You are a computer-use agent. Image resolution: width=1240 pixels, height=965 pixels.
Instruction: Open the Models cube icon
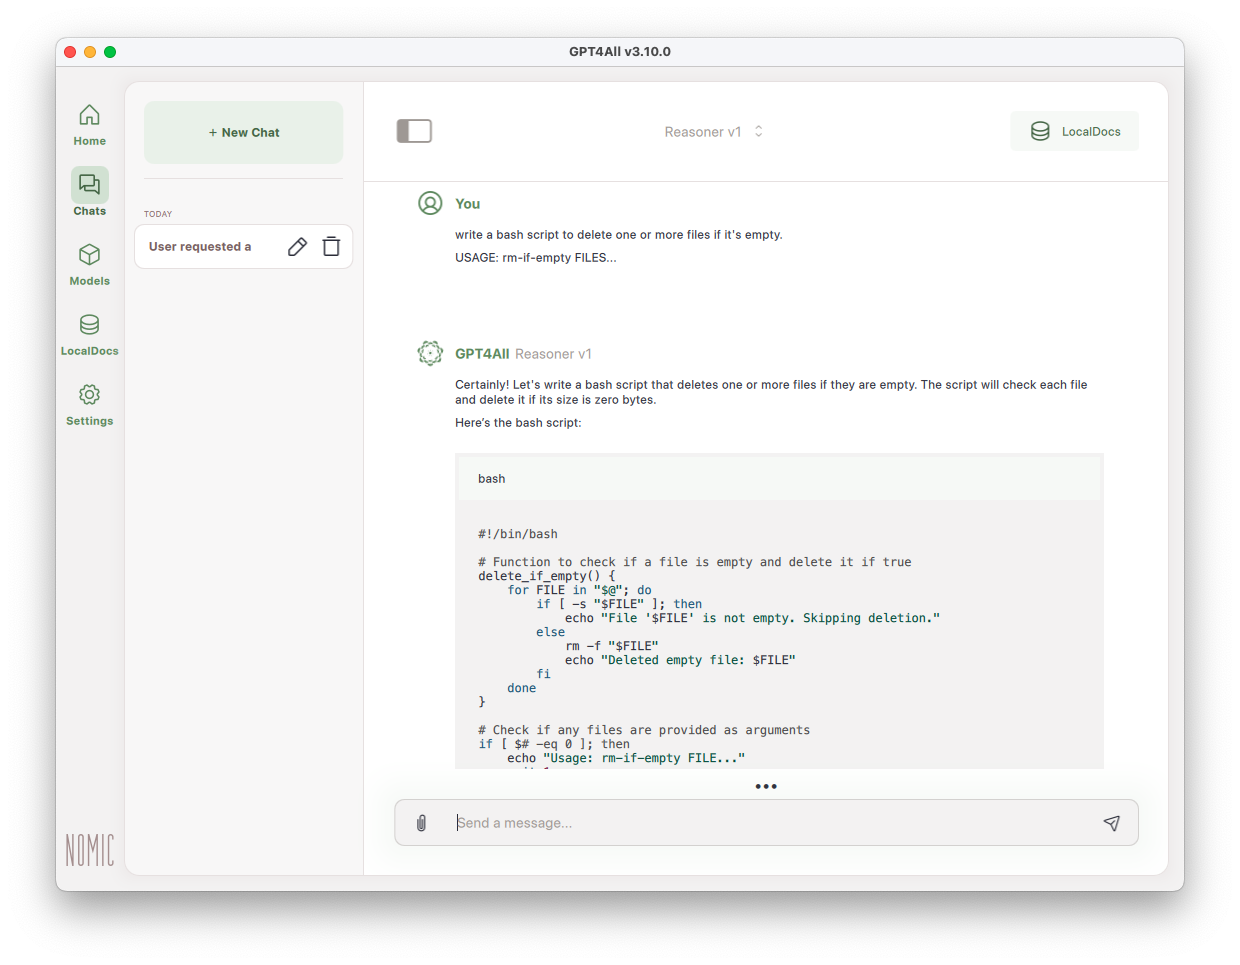[x=89, y=255]
